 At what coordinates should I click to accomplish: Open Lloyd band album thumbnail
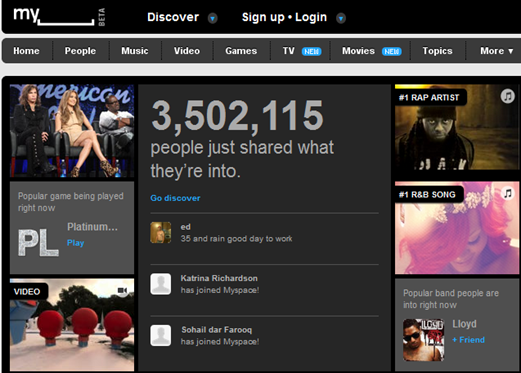coord(424,340)
